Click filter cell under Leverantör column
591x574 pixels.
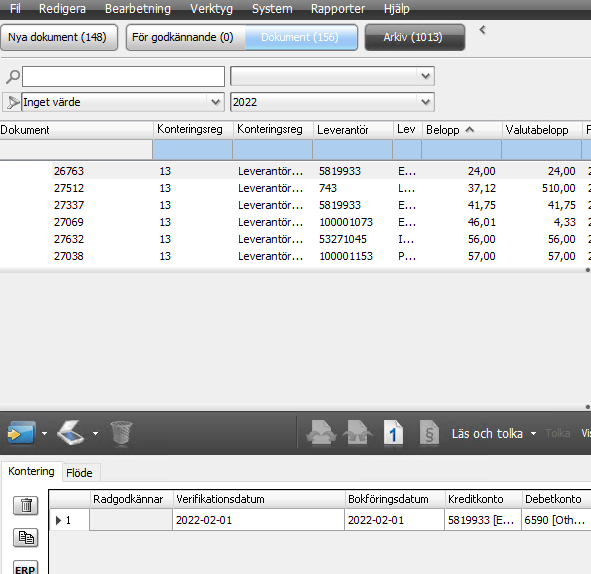coord(352,149)
